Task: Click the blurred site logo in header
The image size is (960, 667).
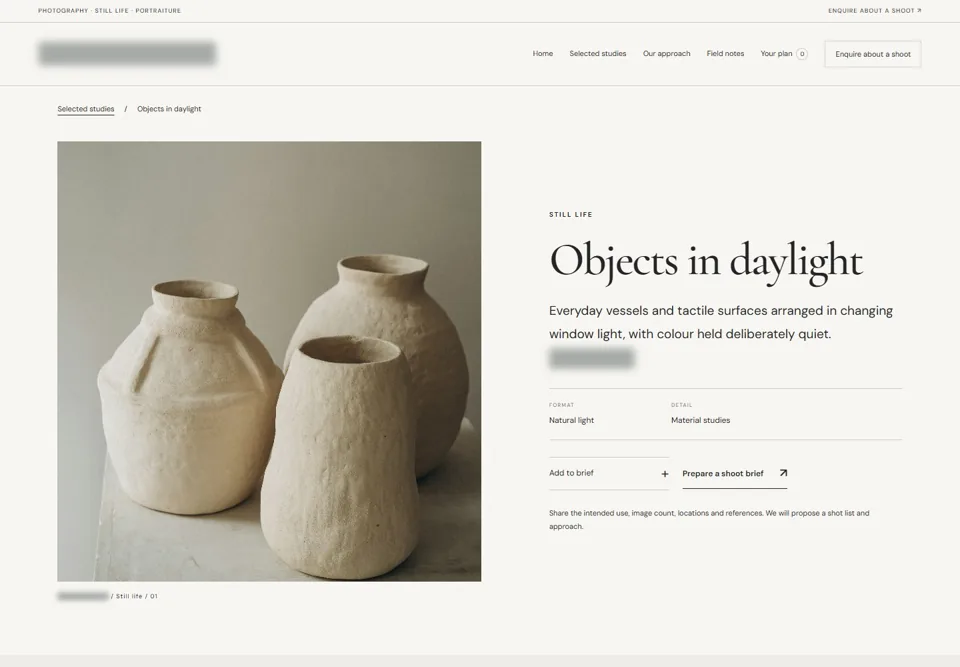Action: pos(127,53)
